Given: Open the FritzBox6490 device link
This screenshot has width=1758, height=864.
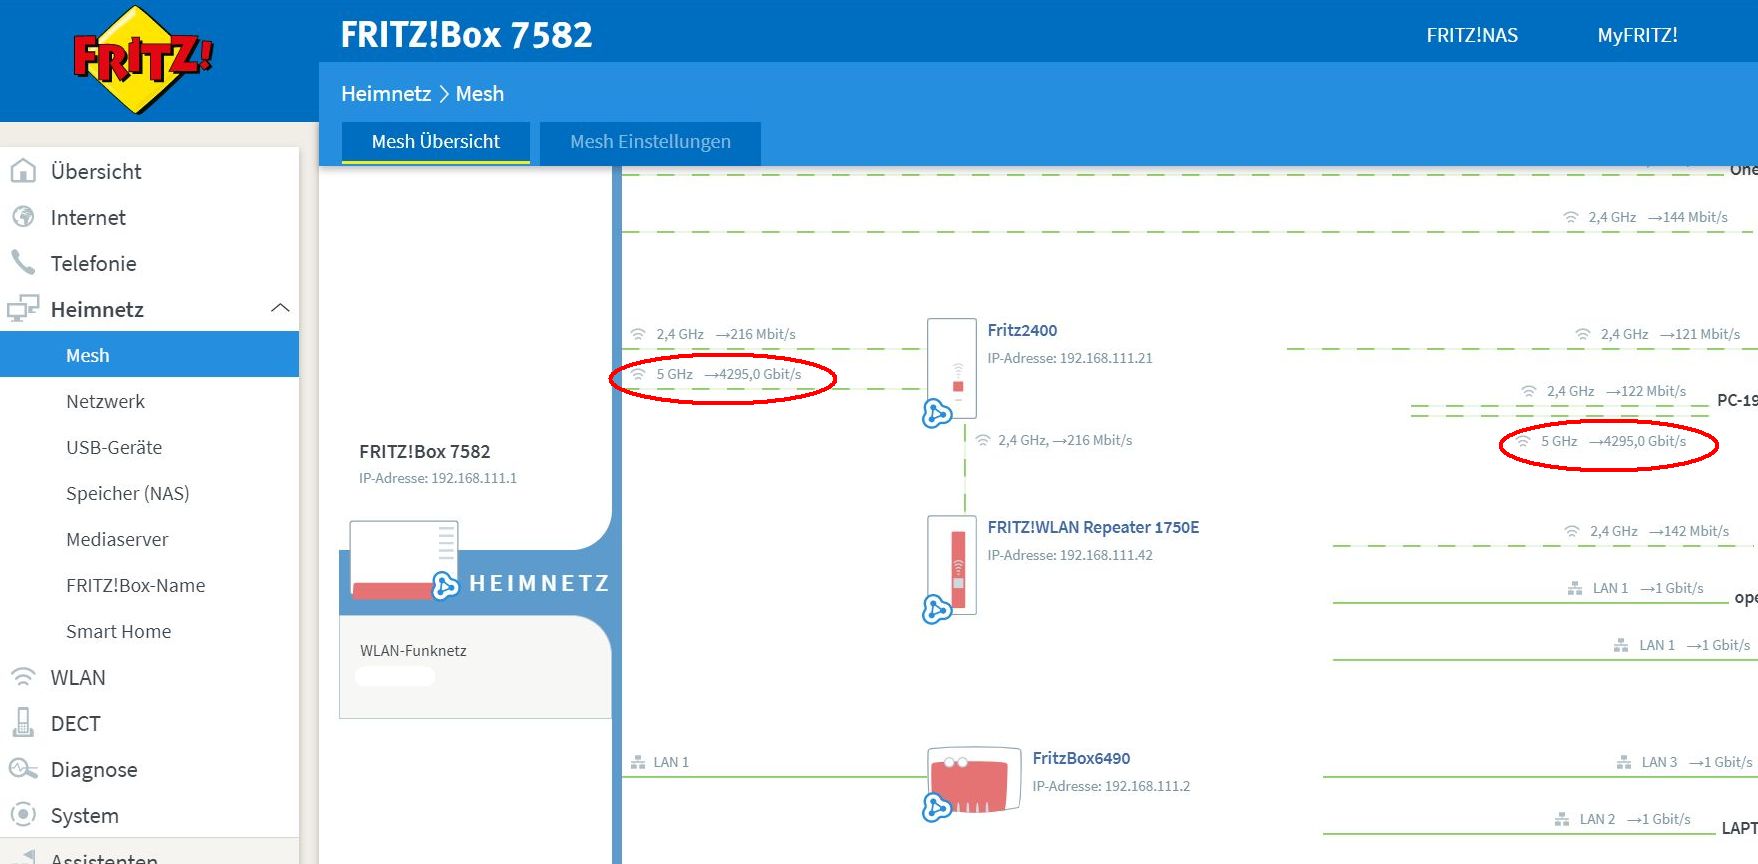Looking at the screenshot, I should [x=1081, y=758].
